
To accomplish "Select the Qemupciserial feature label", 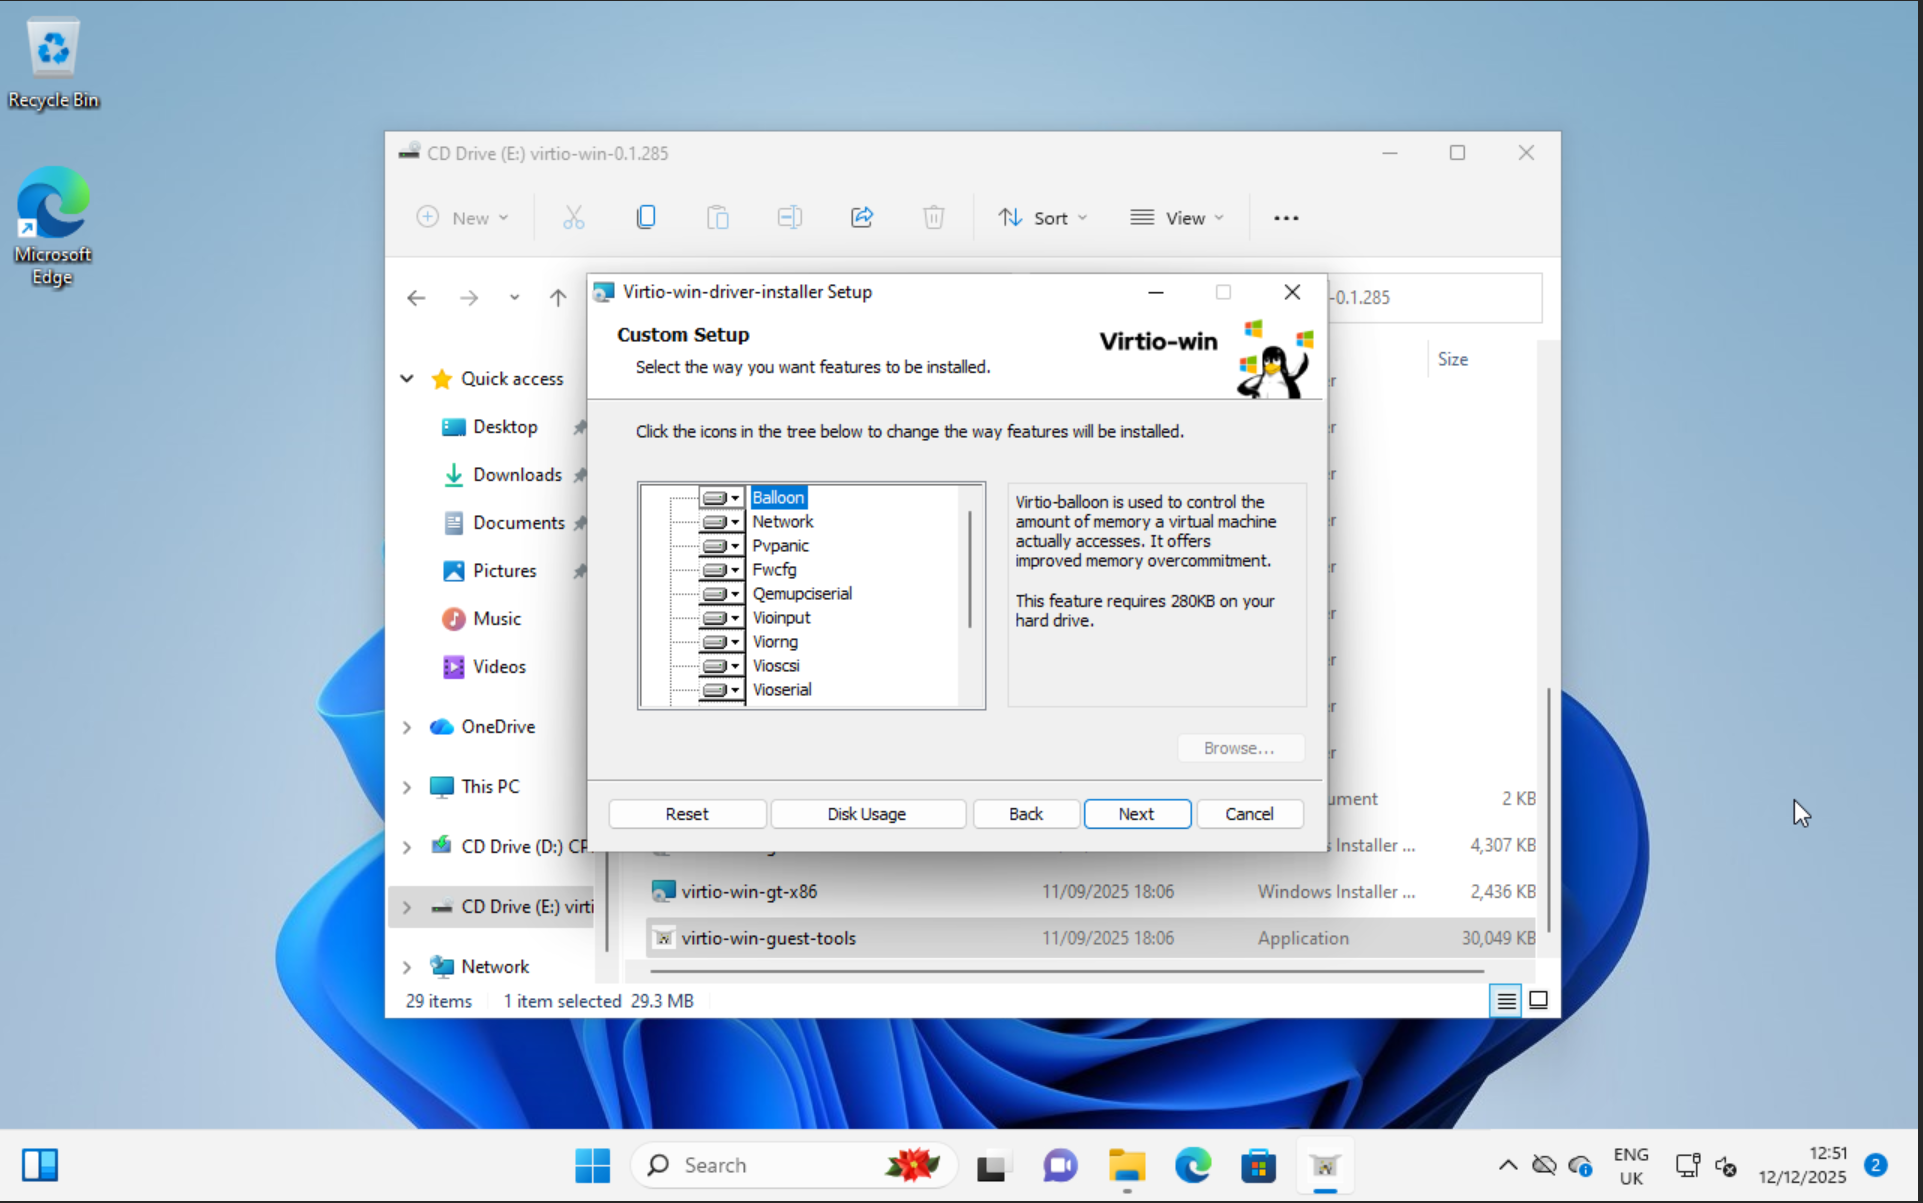I will click(x=802, y=594).
